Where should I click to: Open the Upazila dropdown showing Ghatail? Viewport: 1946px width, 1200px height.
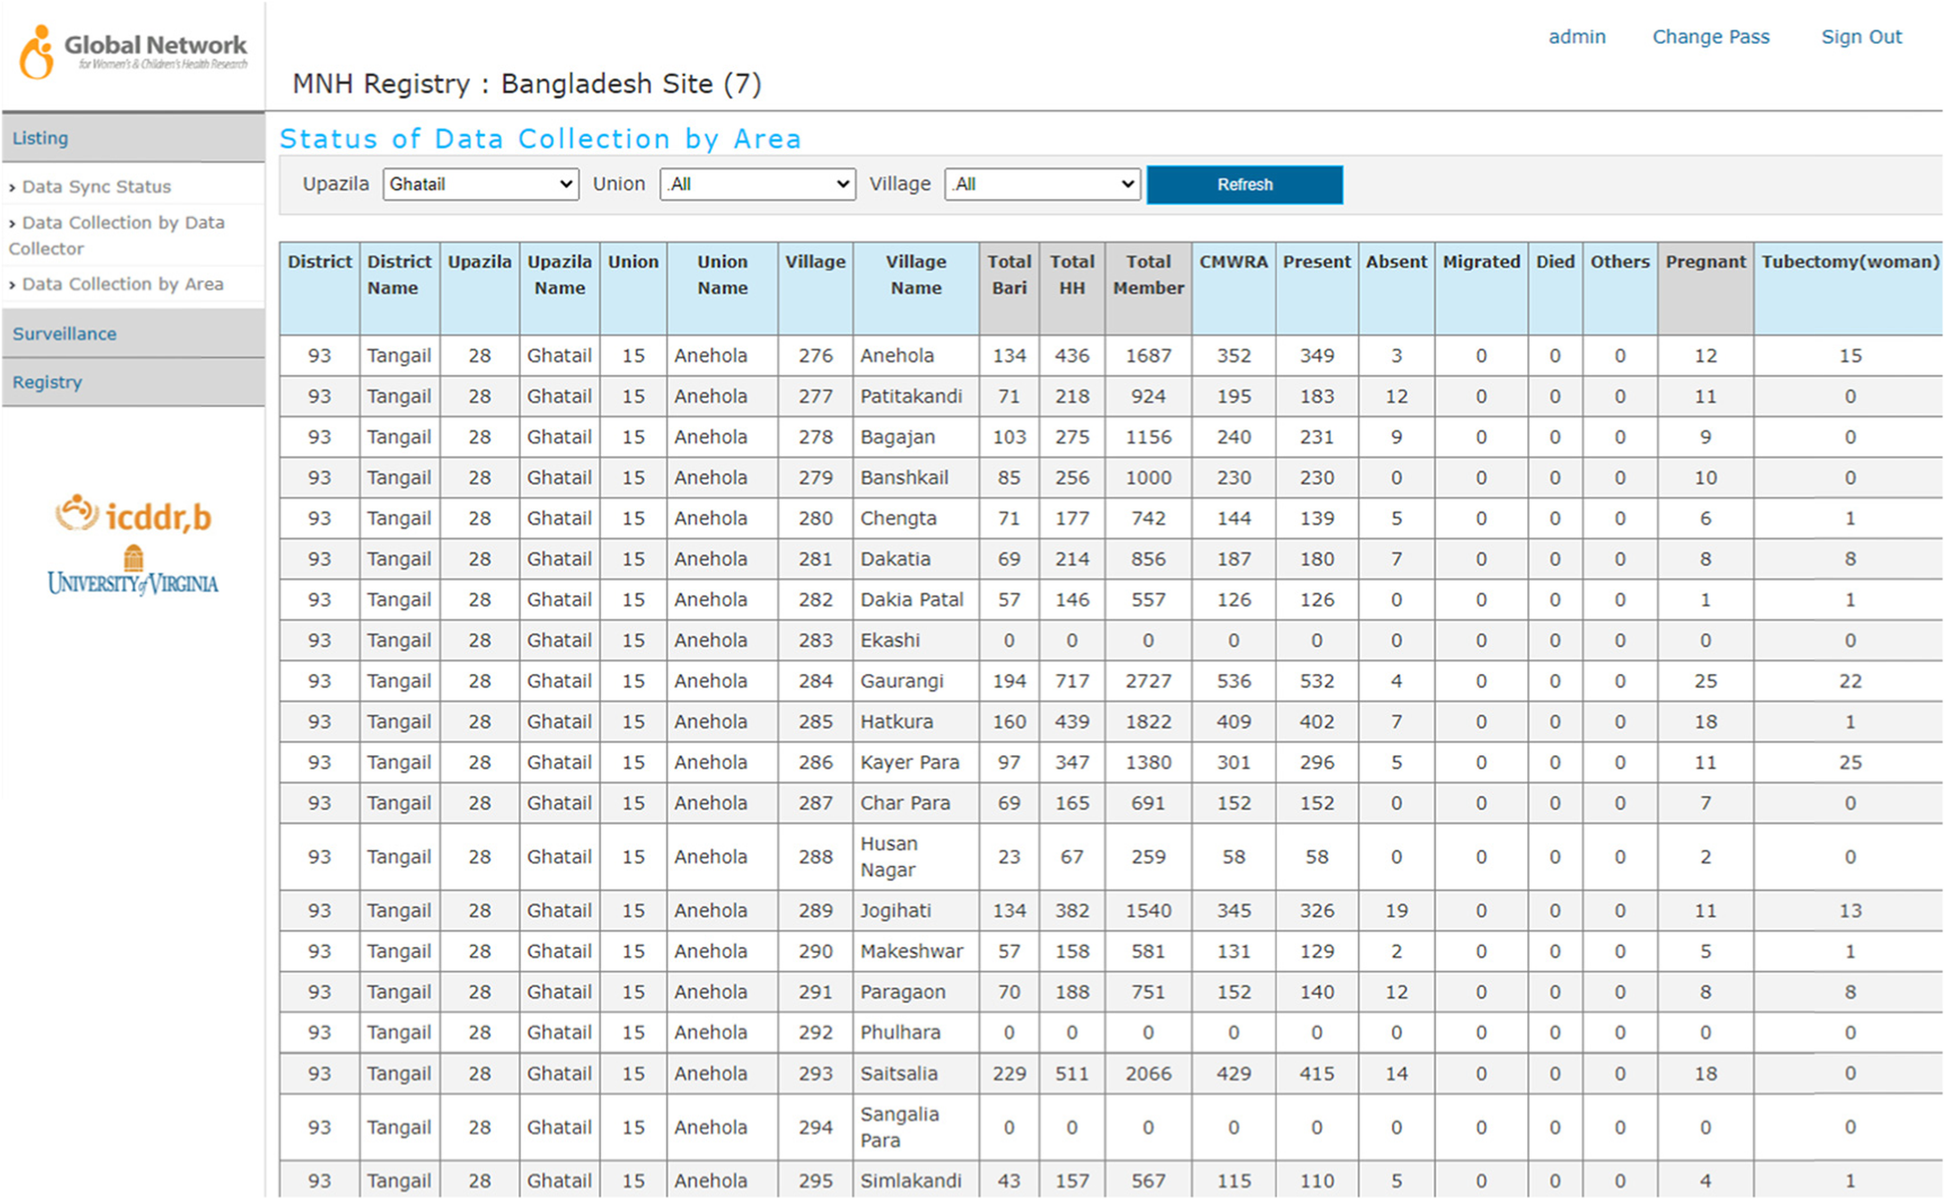tap(480, 184)
